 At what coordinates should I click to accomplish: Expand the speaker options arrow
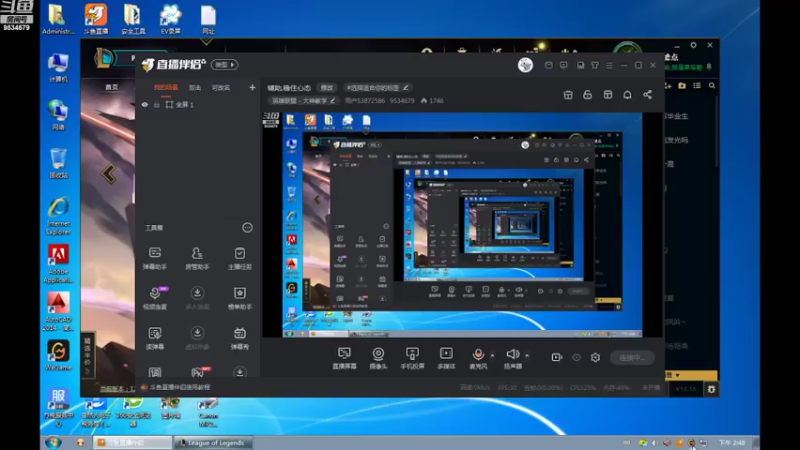pyautogui.click(x=527, y=355)
